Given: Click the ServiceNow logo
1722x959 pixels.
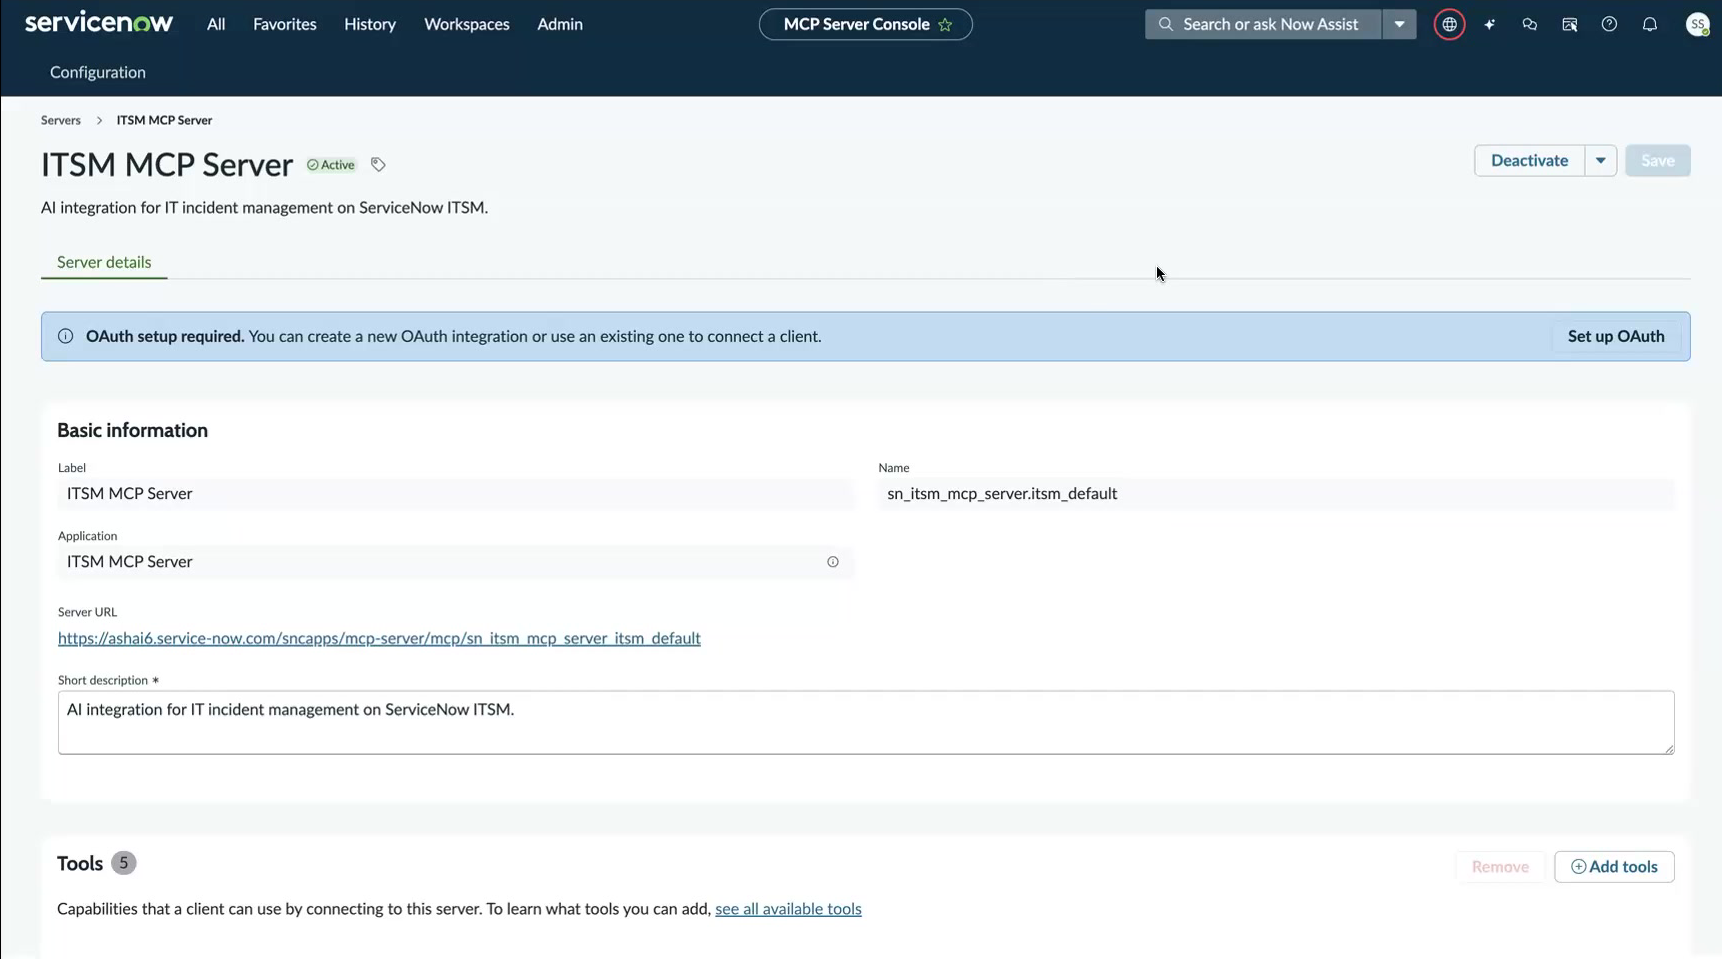Looking at the screenshot, I should [x=99, y=23].
